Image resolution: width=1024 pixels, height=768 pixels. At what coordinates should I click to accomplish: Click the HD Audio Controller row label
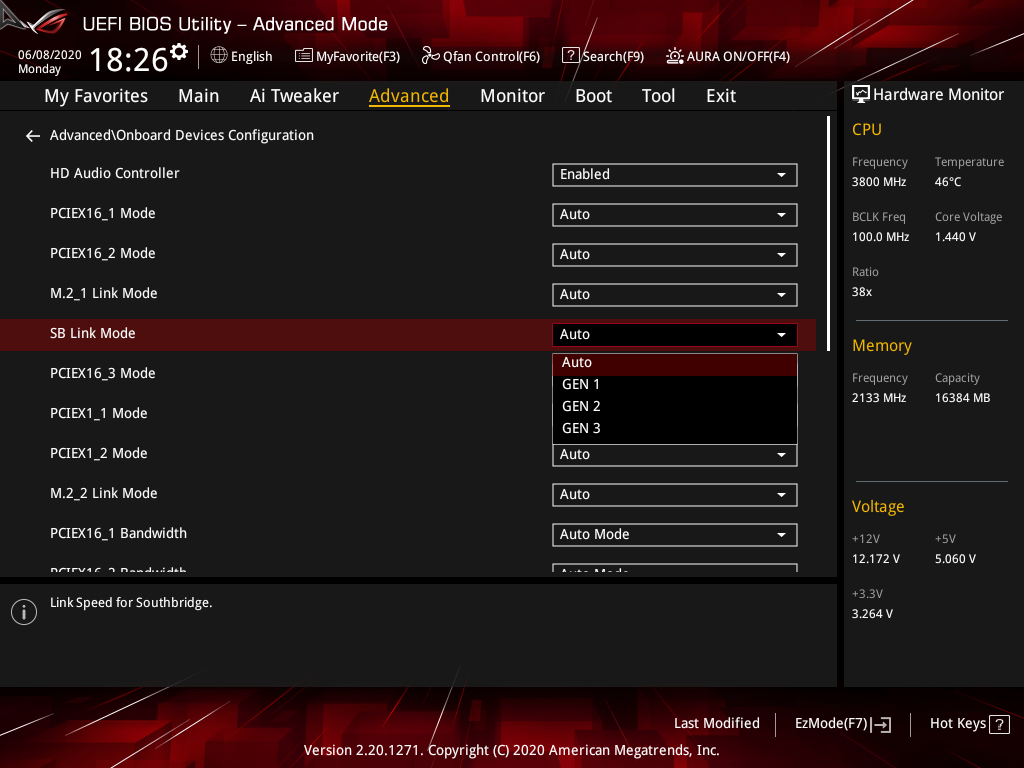[x=114, y=173]
